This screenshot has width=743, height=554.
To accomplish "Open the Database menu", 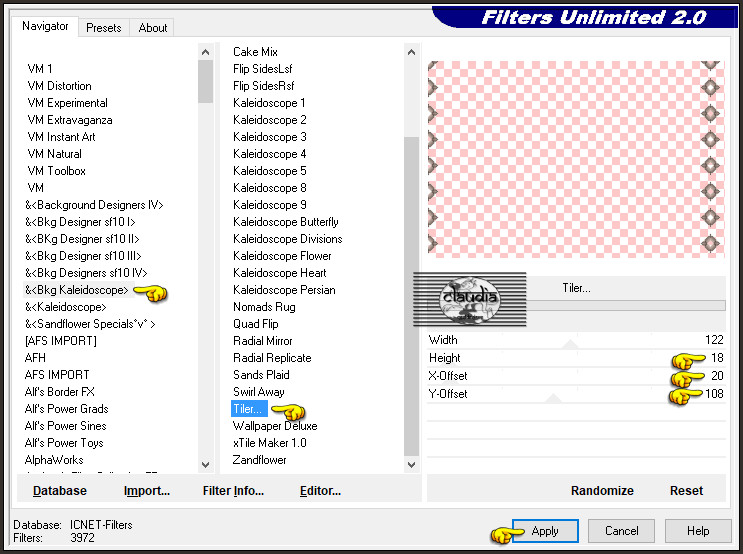I will [60, 490].
